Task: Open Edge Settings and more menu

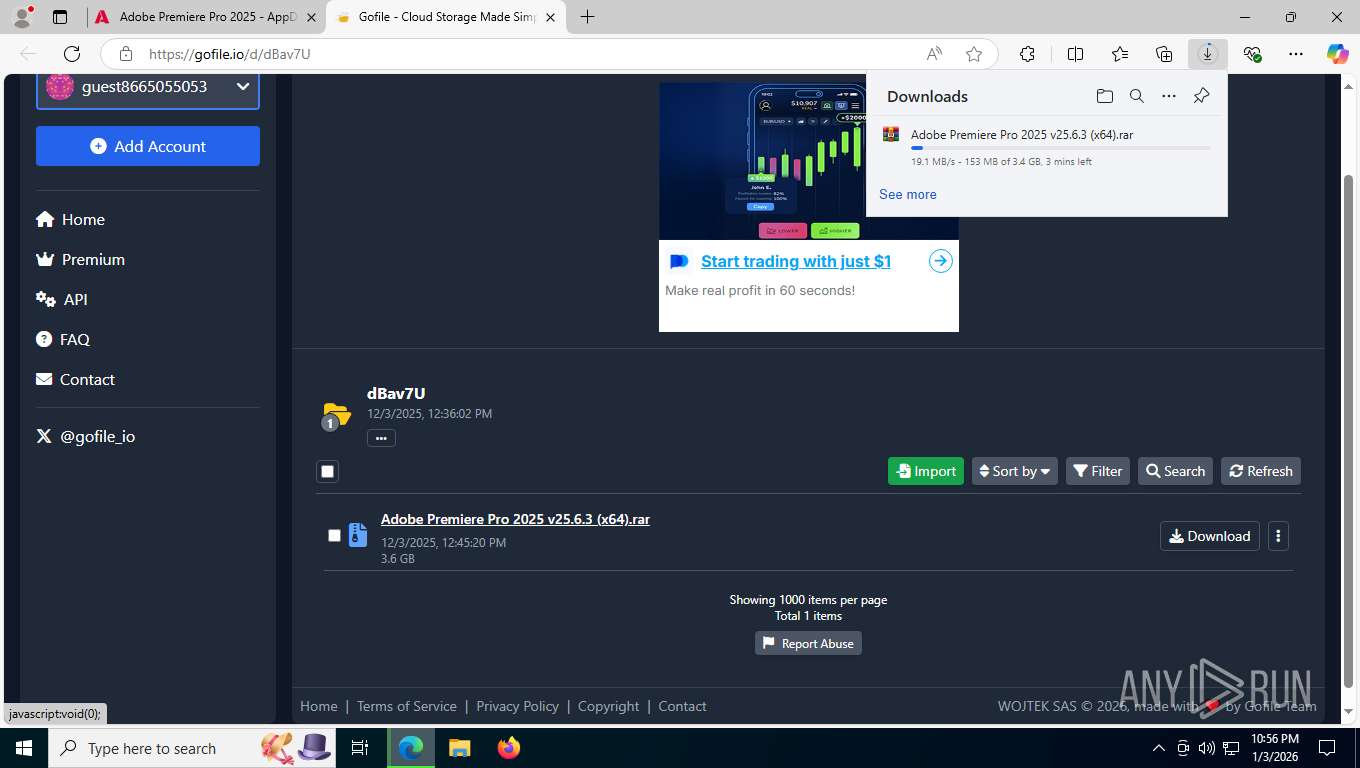Action: point(1296,54)
